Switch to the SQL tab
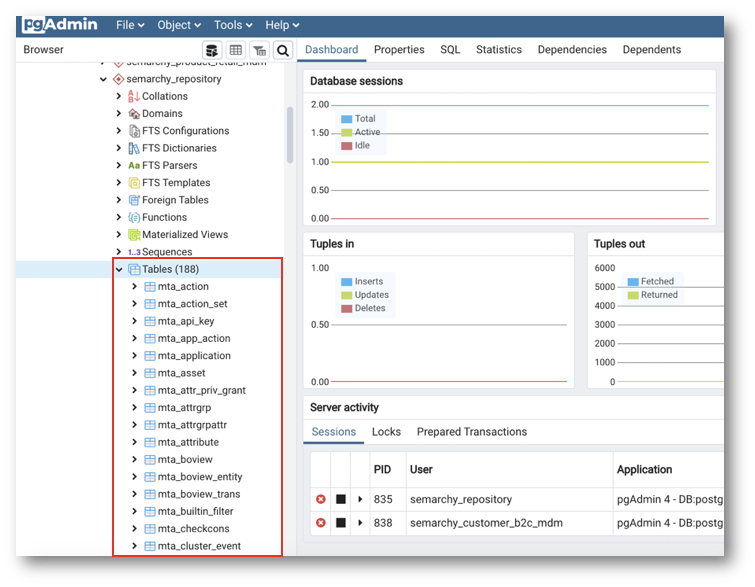 coord(450,50)
